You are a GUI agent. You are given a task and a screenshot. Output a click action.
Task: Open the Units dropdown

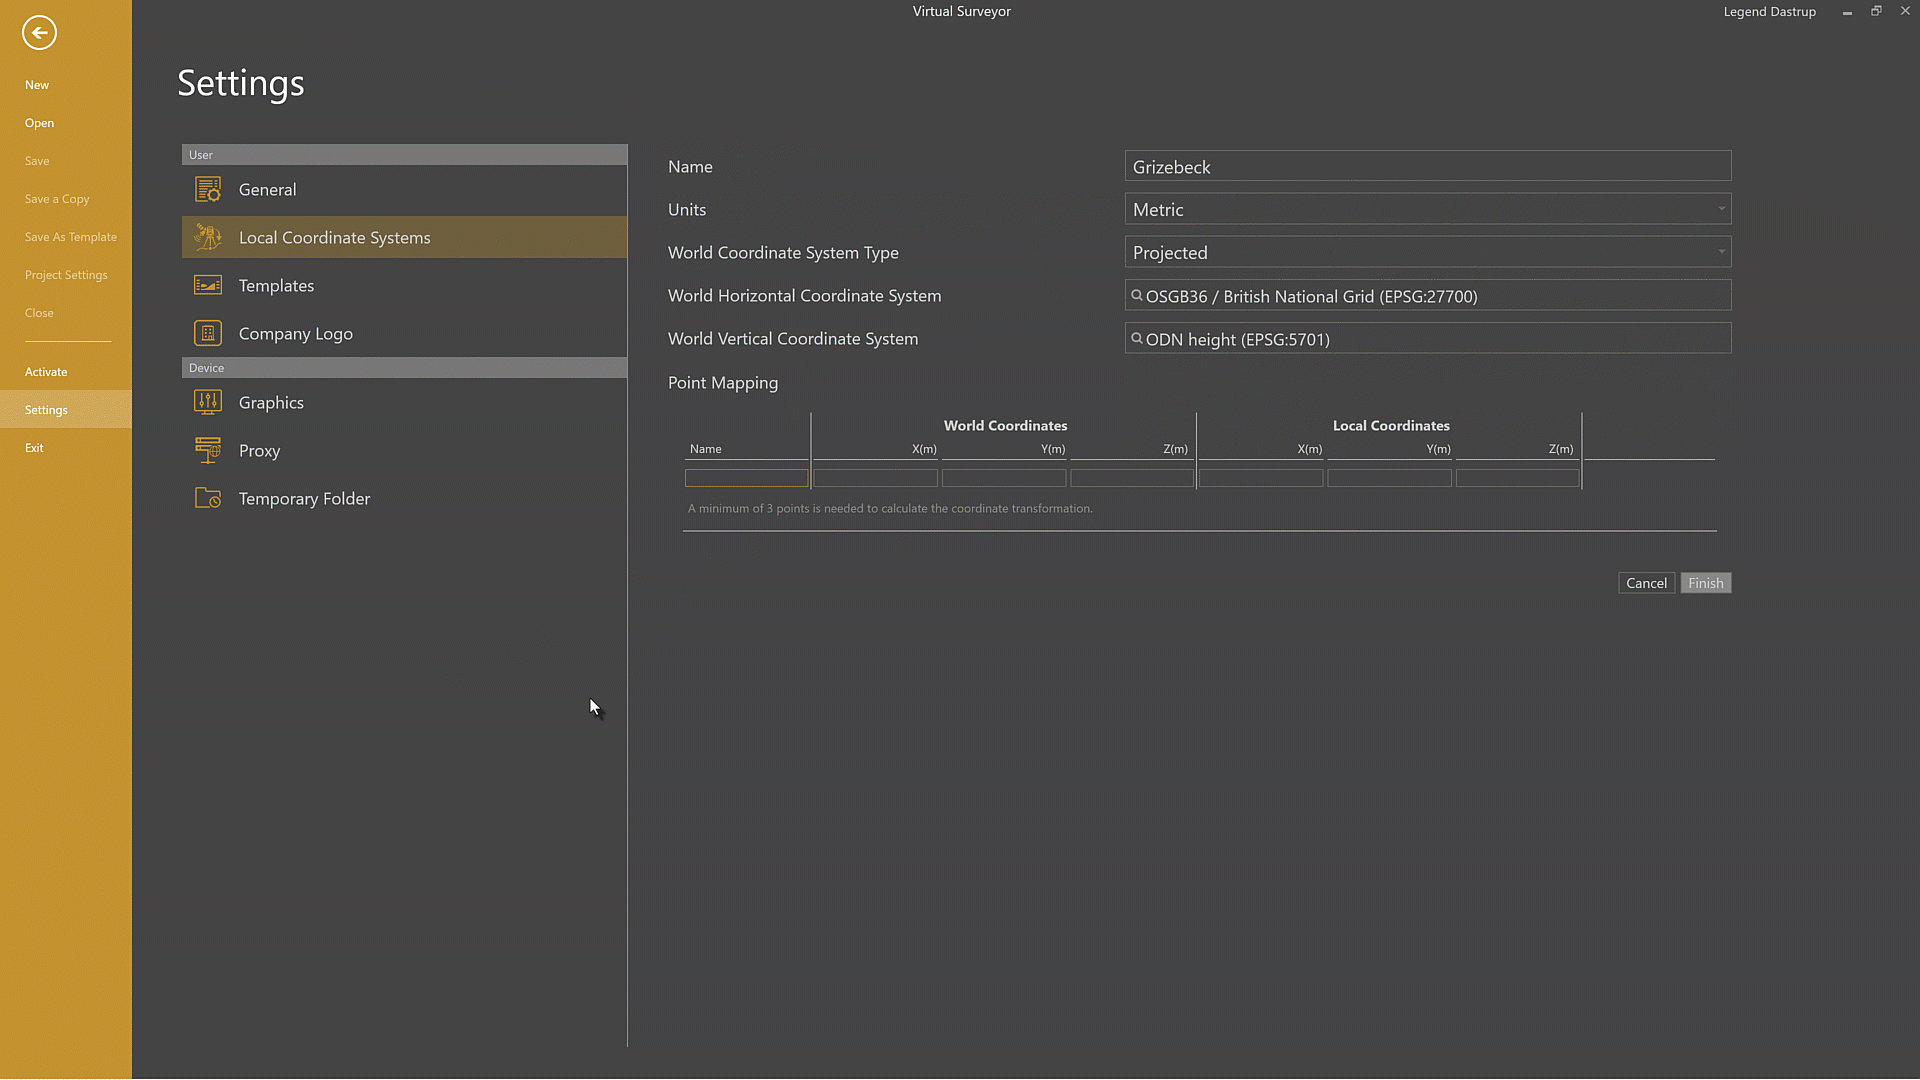click(1720, 209)
